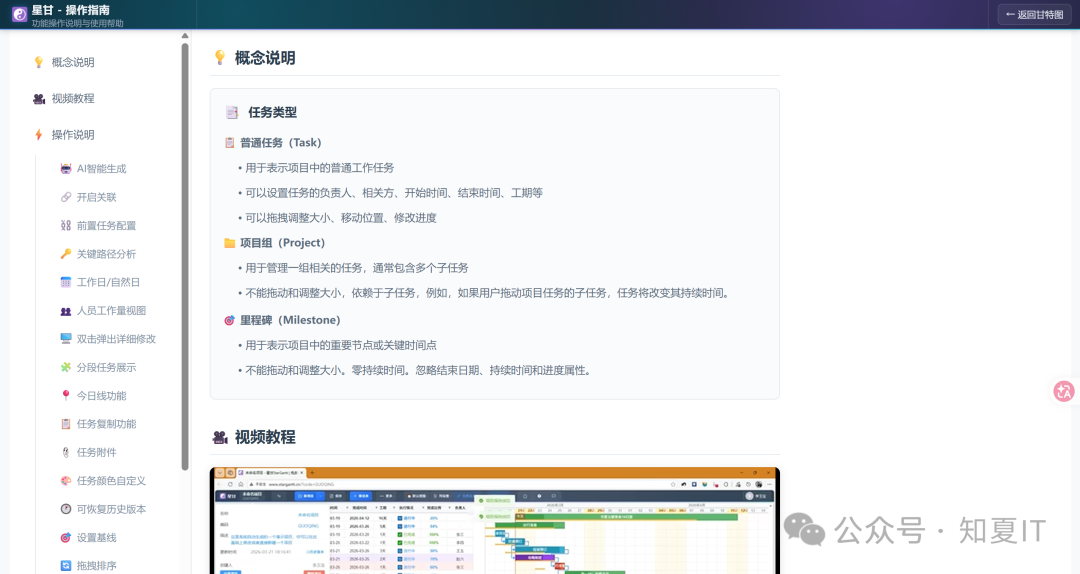Click the palette icon next to 任务颜色自定义

pos(65,481)
